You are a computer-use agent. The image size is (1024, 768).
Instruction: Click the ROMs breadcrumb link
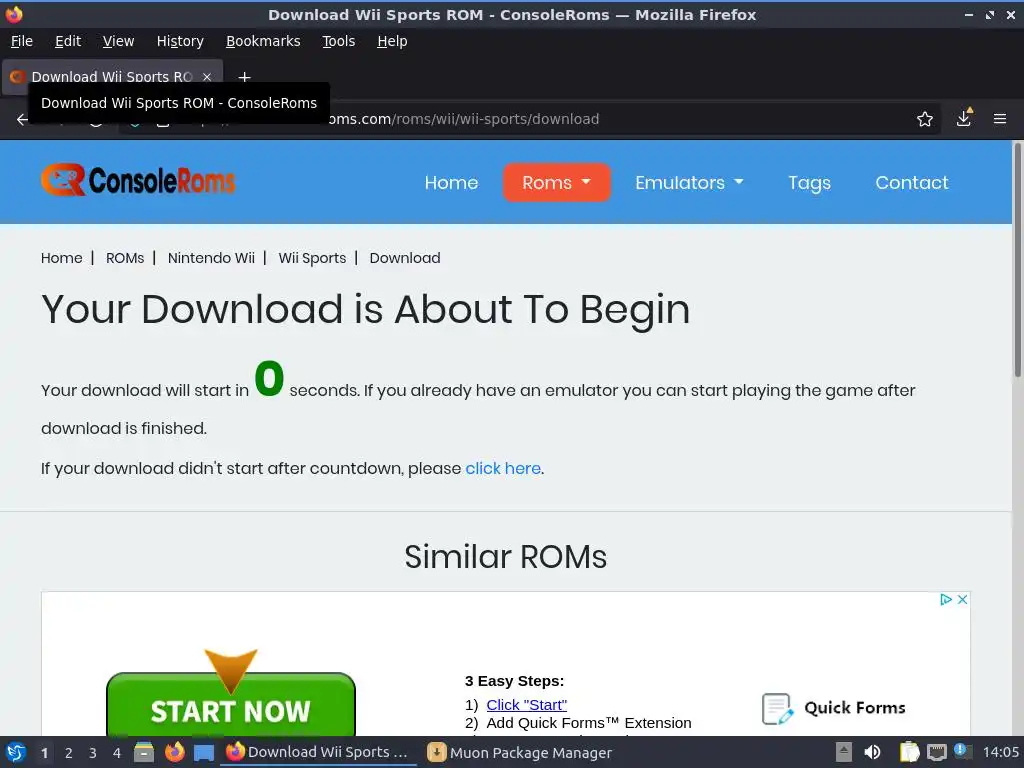125,258
